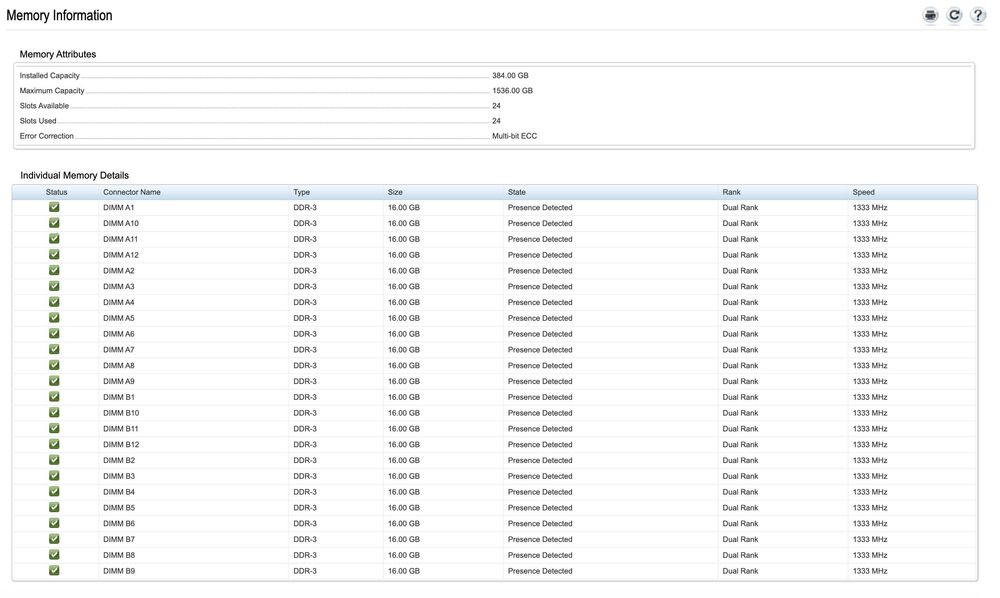Click the green status icon for DIMM B7
The height and width of the screenshot is (598, 1000).
pyautogui.click(x=54, y=539)
